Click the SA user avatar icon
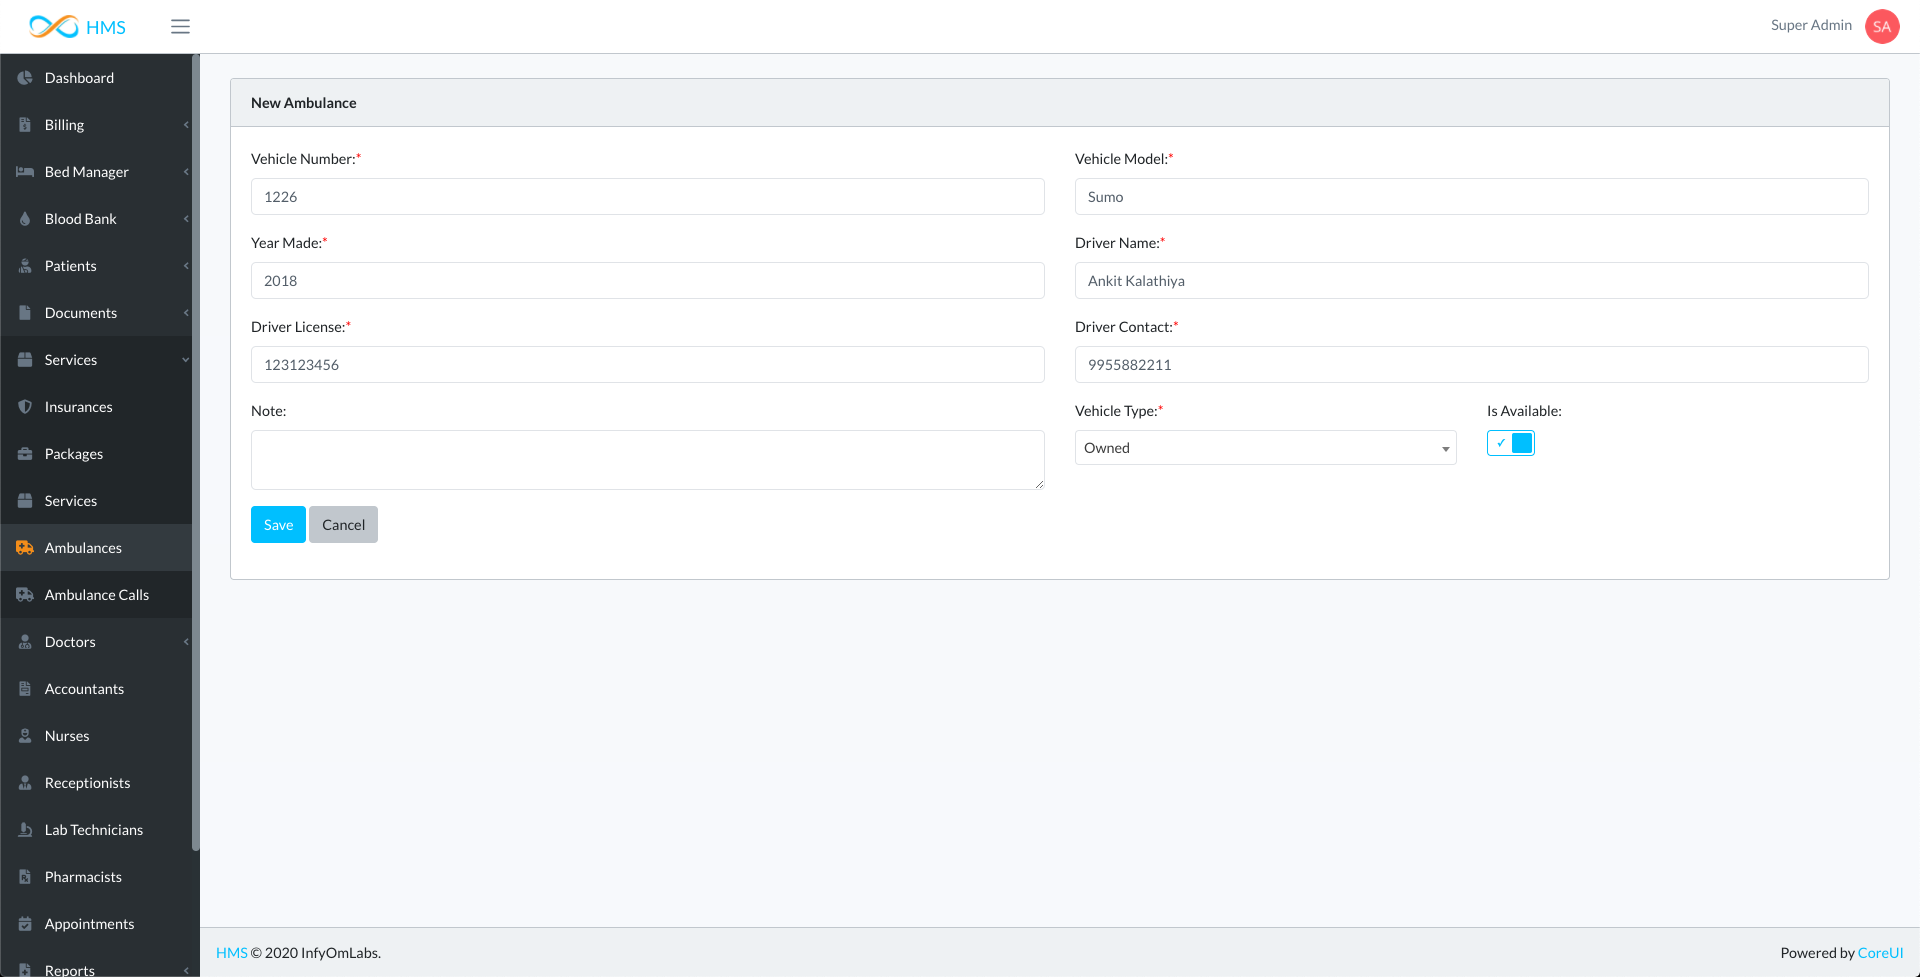The height and width of the screenshot is (977, 1920). click(1881, 27)
